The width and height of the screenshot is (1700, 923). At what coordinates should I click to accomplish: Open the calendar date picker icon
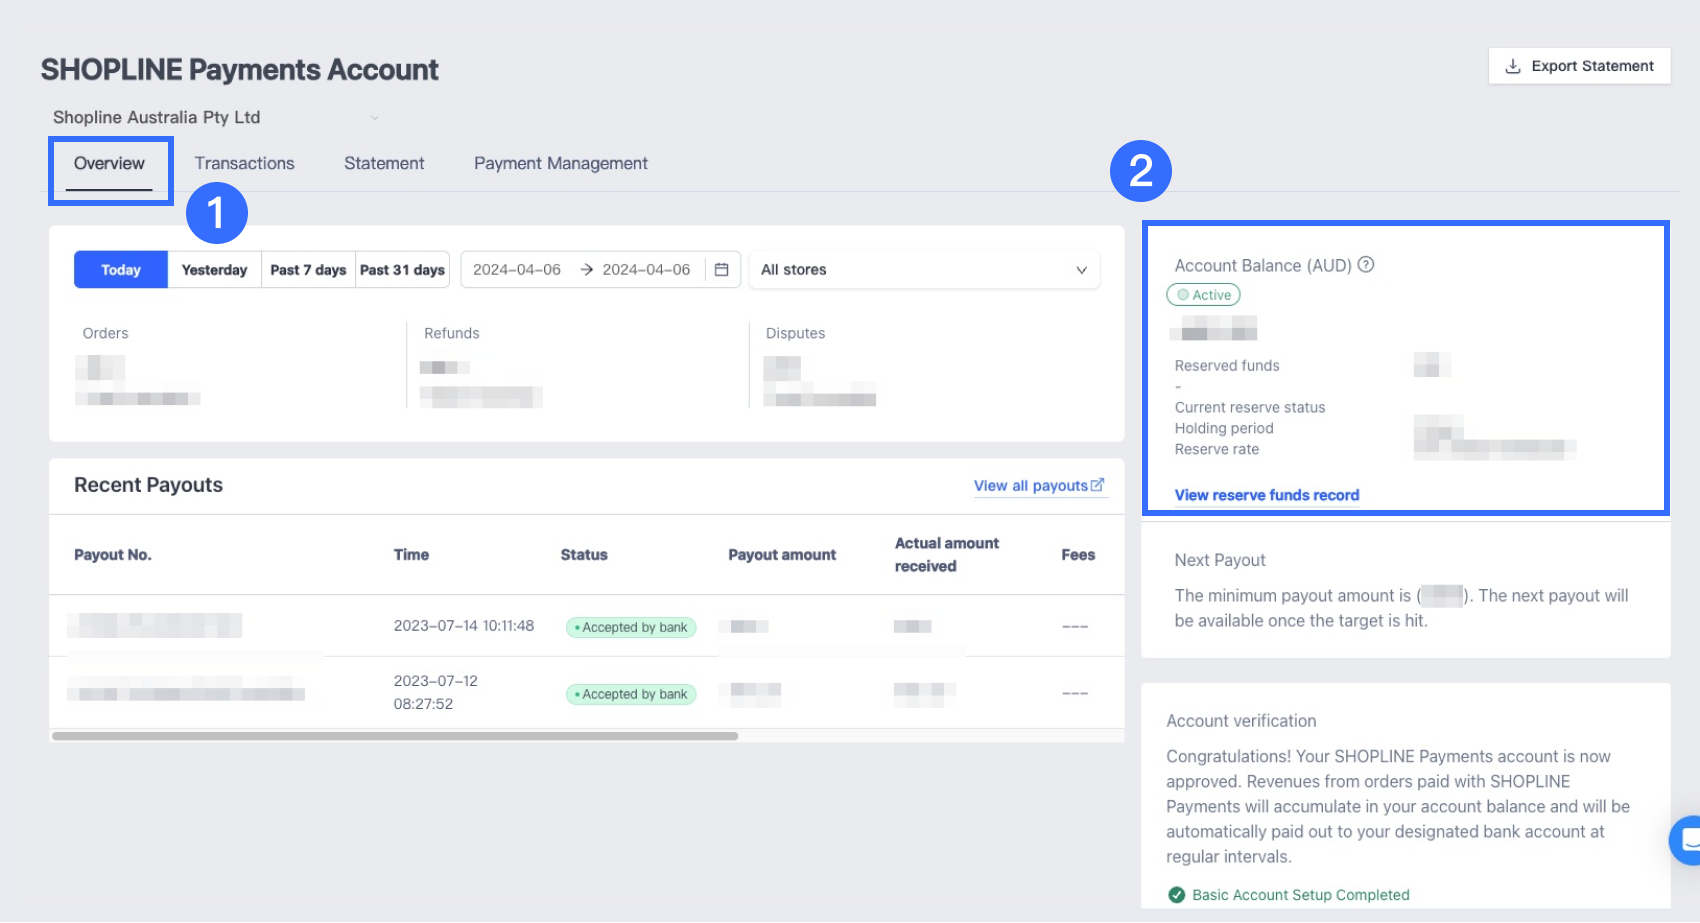click(x=721, y=270)
